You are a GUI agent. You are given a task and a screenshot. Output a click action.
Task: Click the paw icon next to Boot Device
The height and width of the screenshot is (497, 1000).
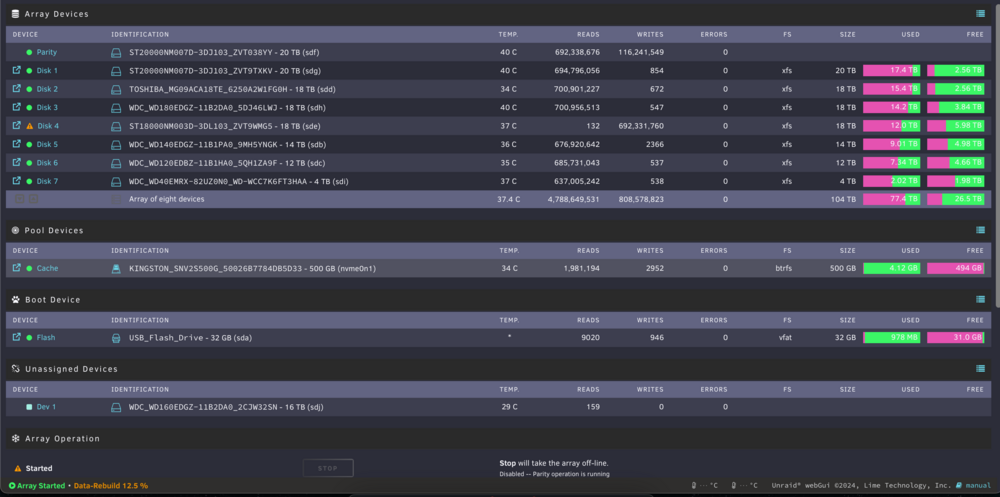point(16,299)
